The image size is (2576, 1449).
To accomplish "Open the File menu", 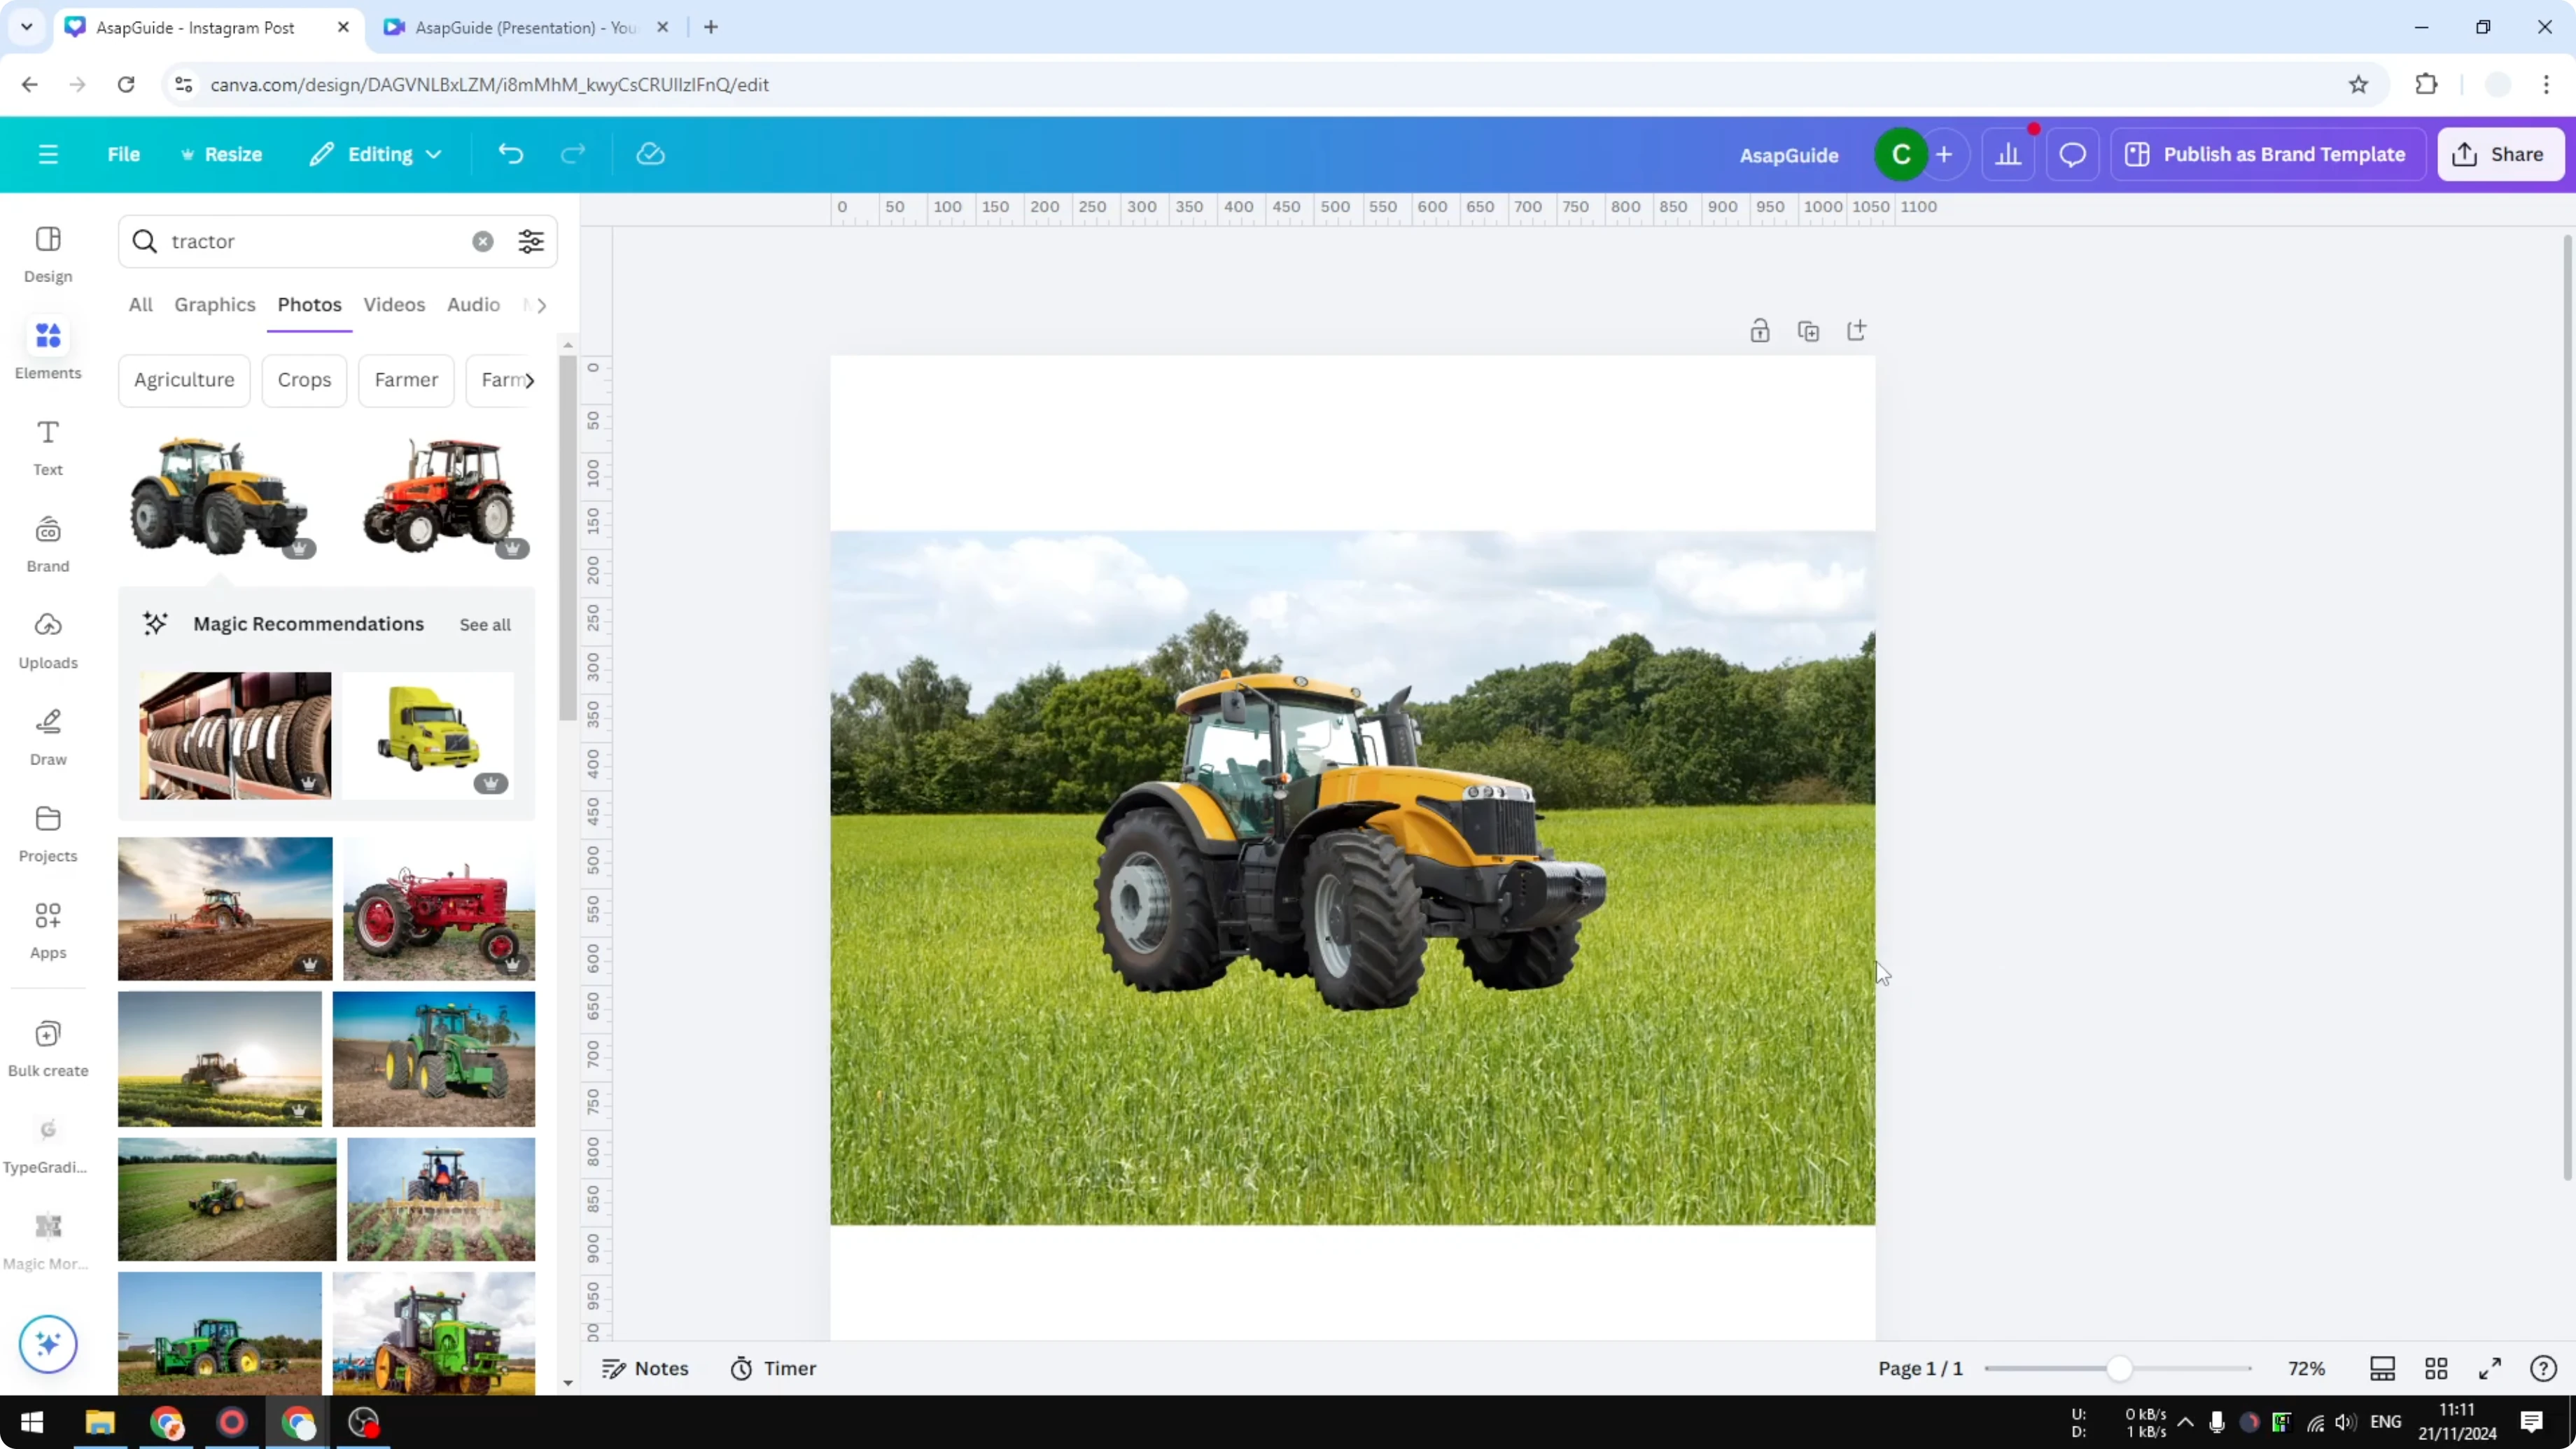I will [124, 153].
